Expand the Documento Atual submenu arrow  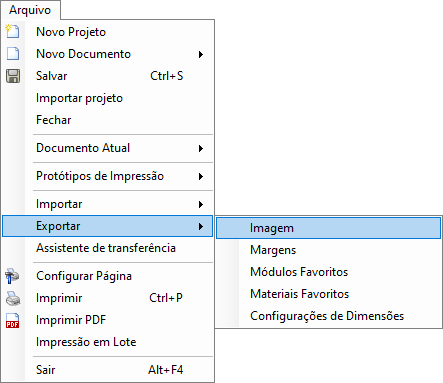(x=201, y=148)
